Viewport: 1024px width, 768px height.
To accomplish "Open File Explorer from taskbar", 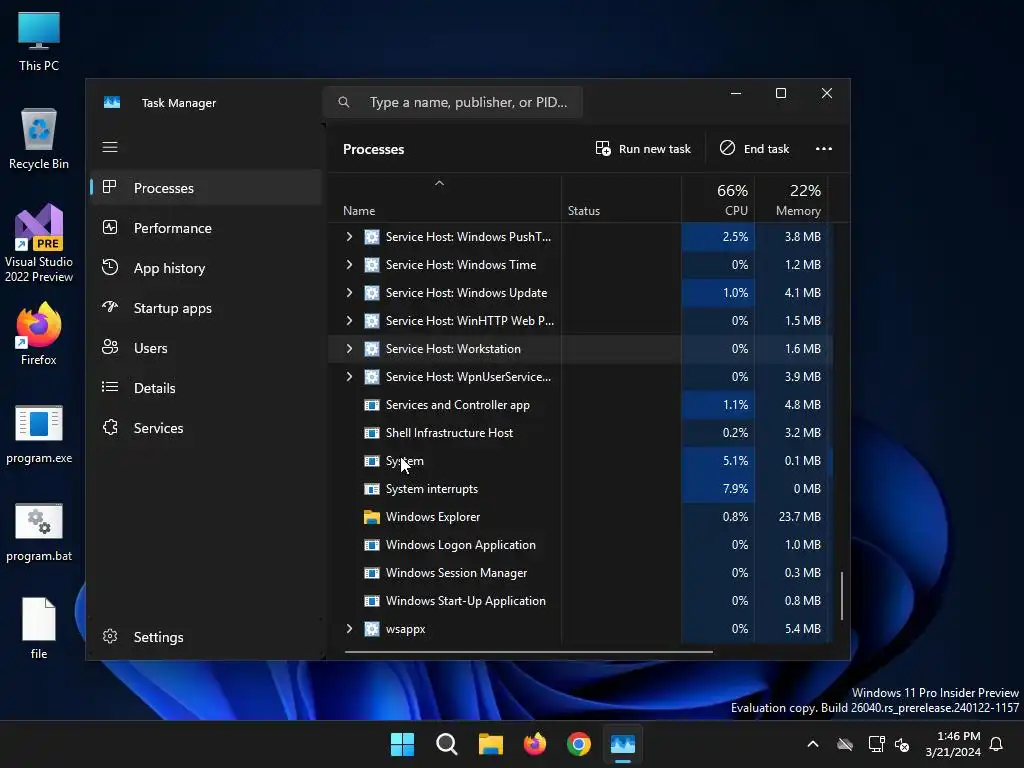I will (x=490, y=744).
